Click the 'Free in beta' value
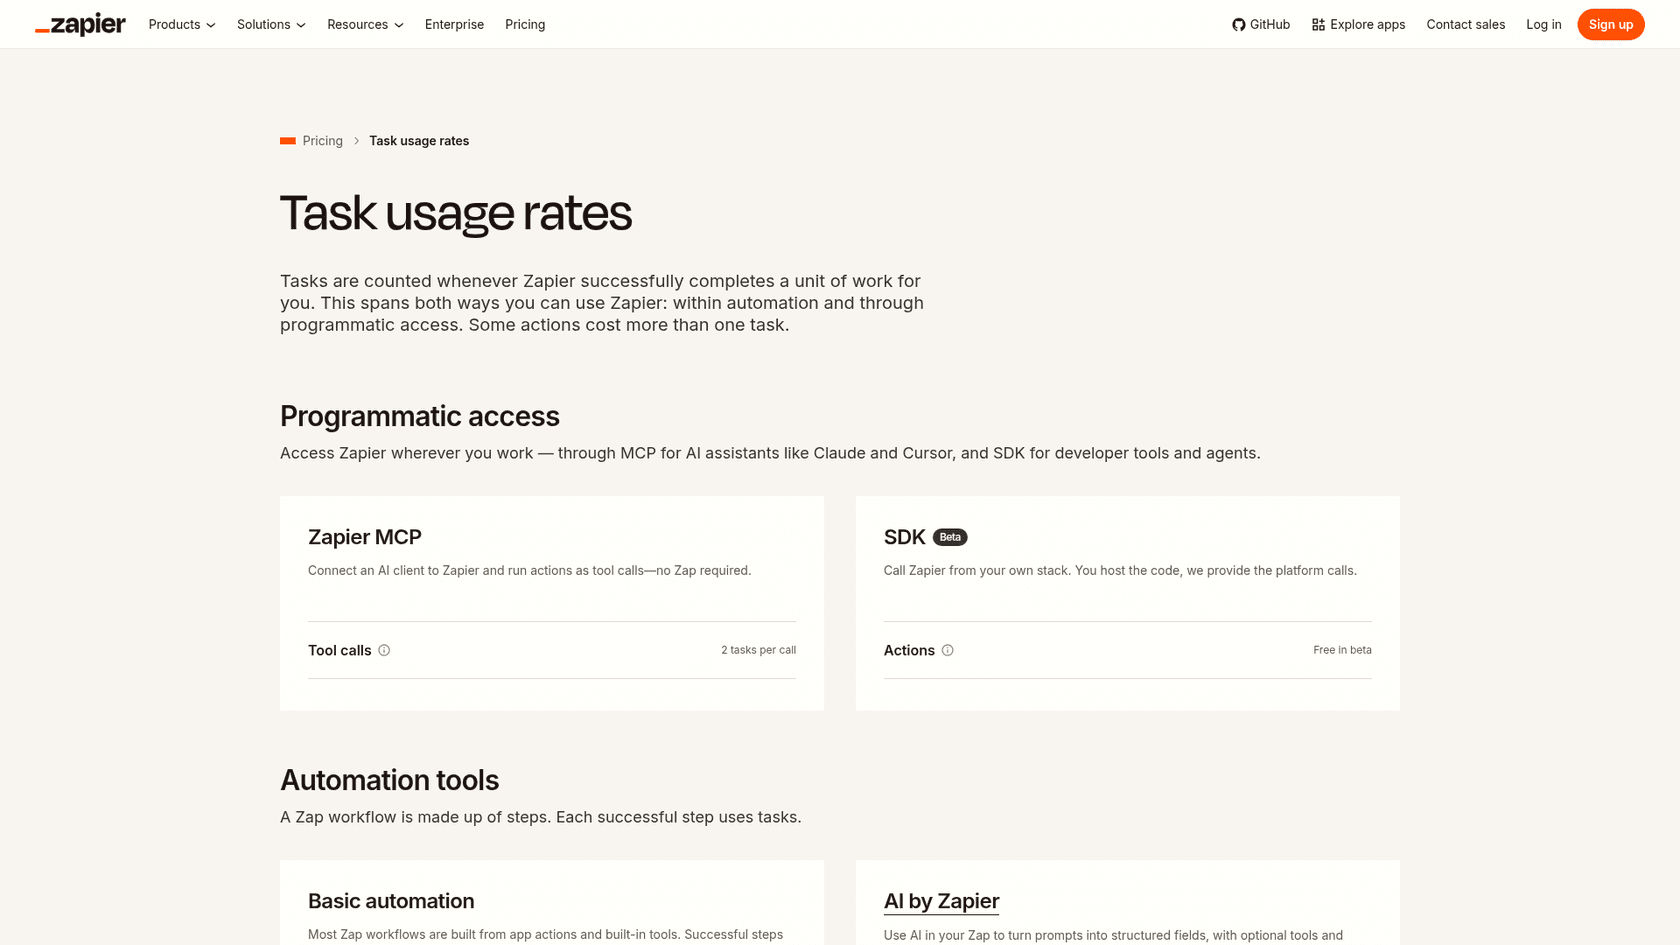1680x945 pixels. 1342,650
